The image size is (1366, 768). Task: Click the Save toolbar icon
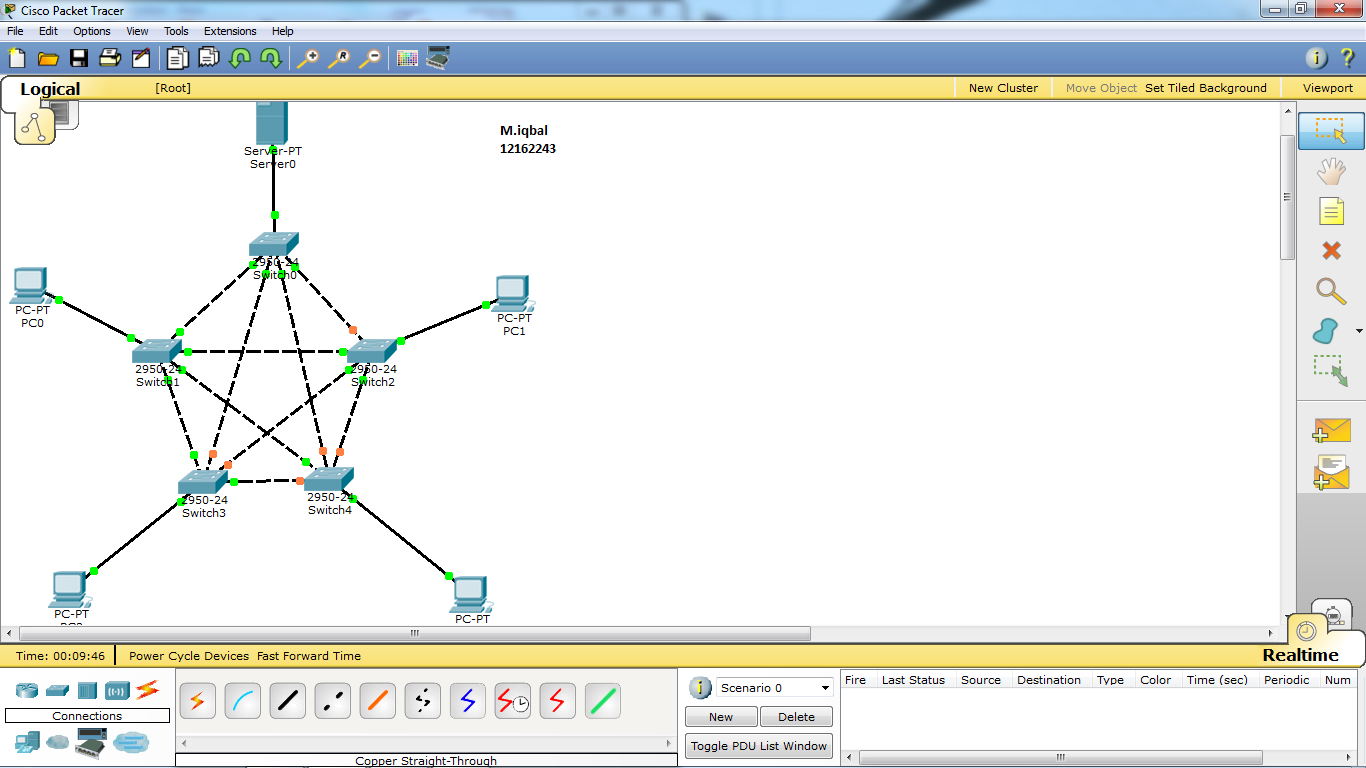tap(79, 58)
